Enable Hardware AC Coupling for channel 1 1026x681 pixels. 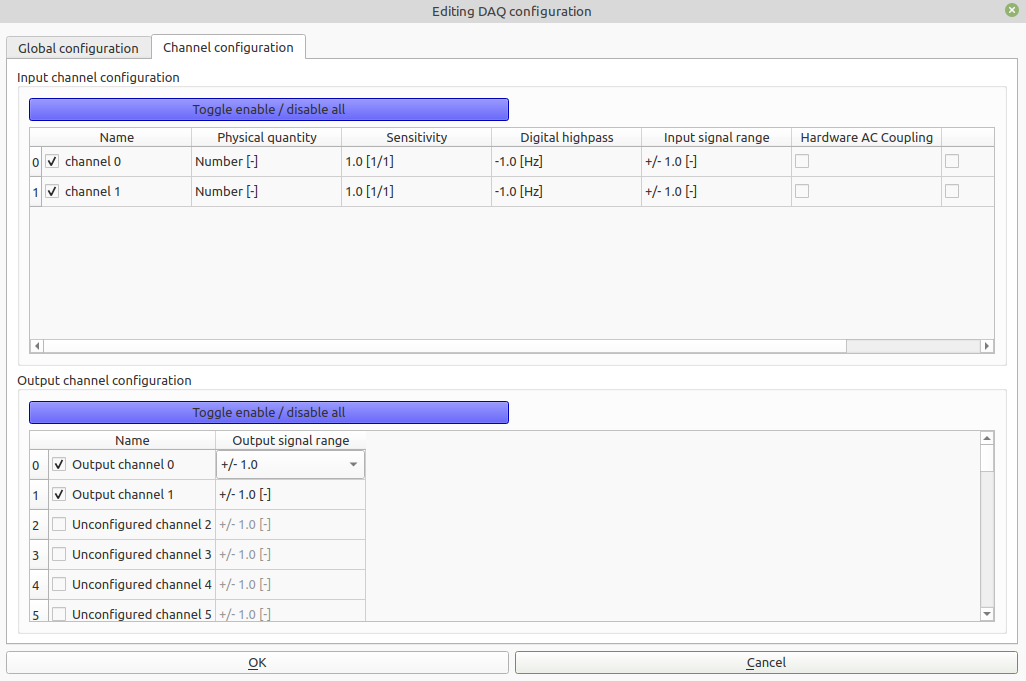pos(802,191)
